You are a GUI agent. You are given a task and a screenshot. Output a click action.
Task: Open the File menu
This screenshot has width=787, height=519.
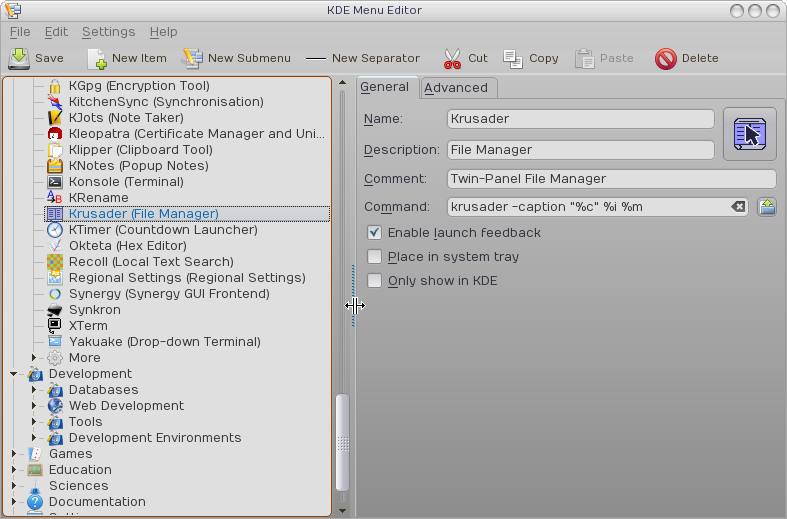coord(20,32)
